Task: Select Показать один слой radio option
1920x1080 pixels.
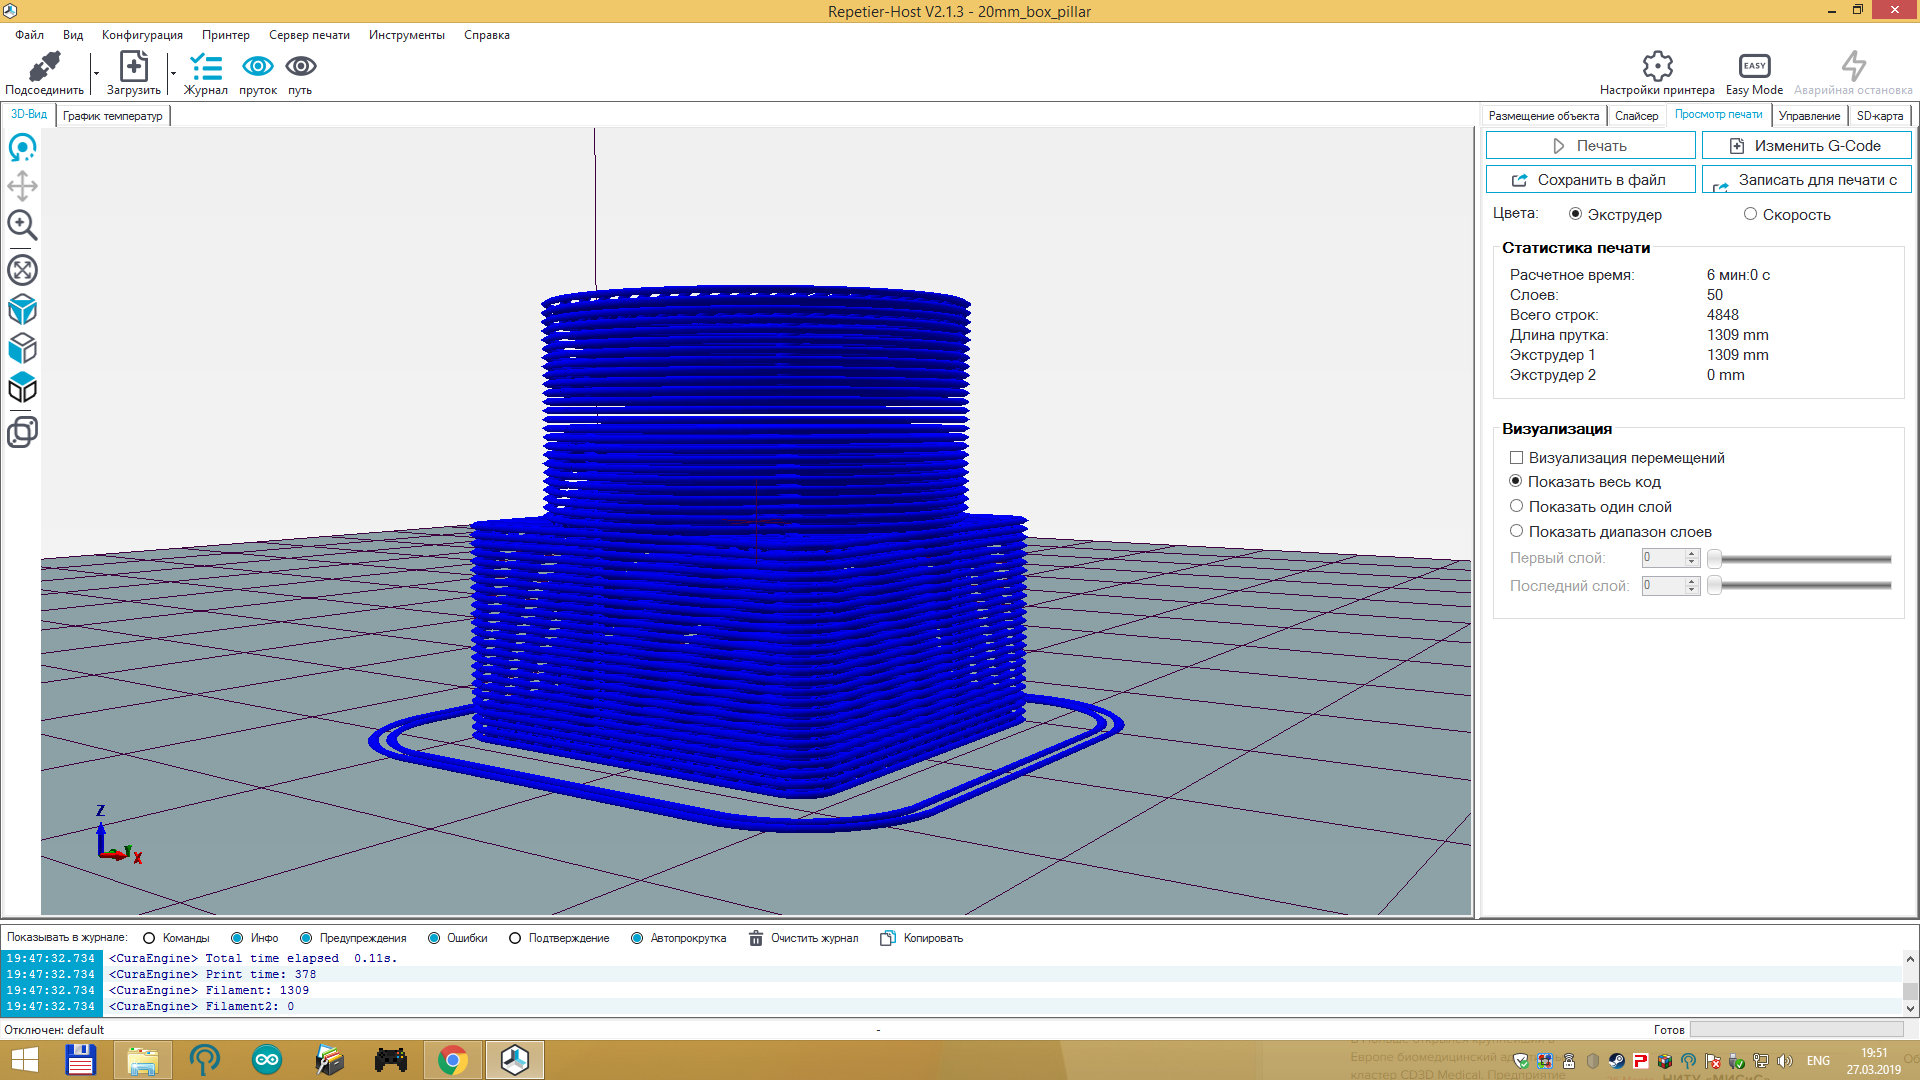Action: (1516, 507)
